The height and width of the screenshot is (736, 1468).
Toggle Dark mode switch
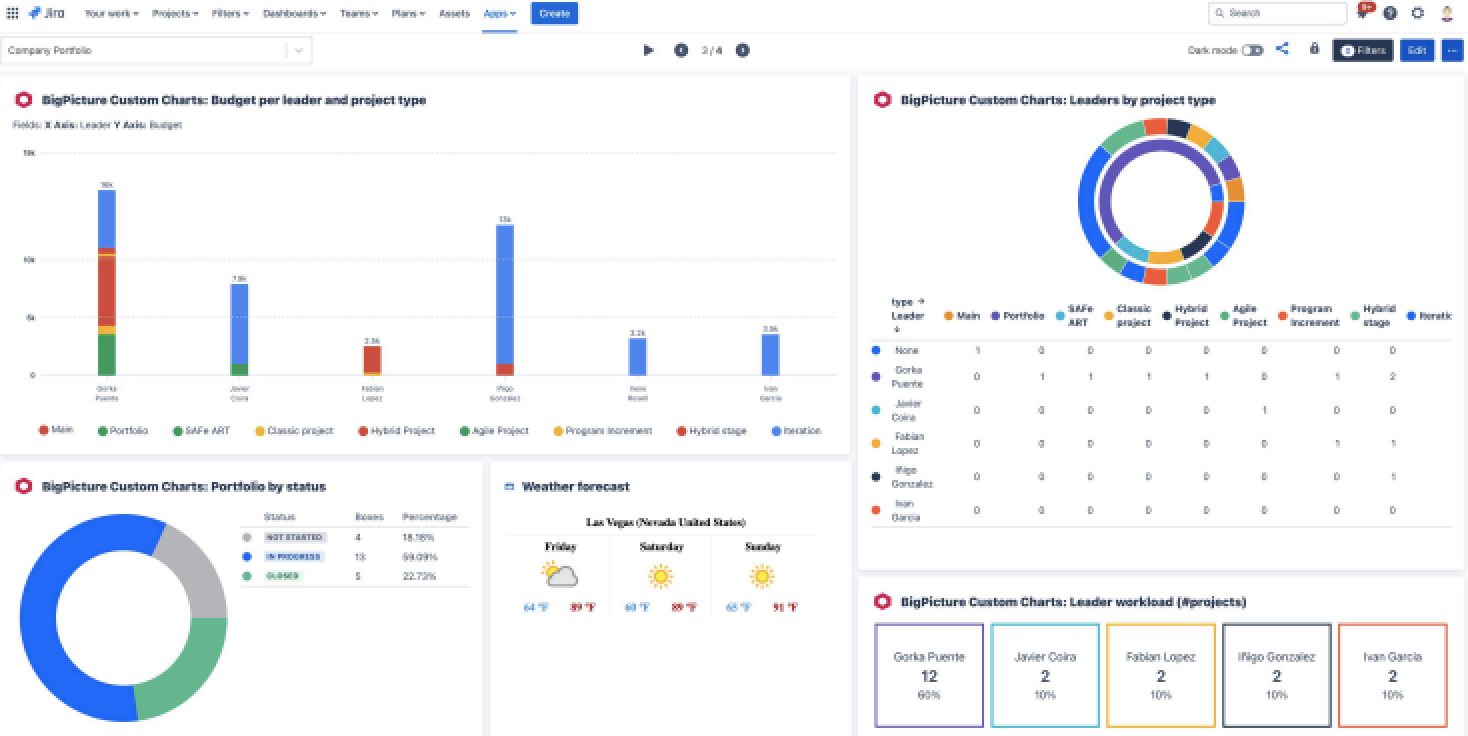[1252, 50]
